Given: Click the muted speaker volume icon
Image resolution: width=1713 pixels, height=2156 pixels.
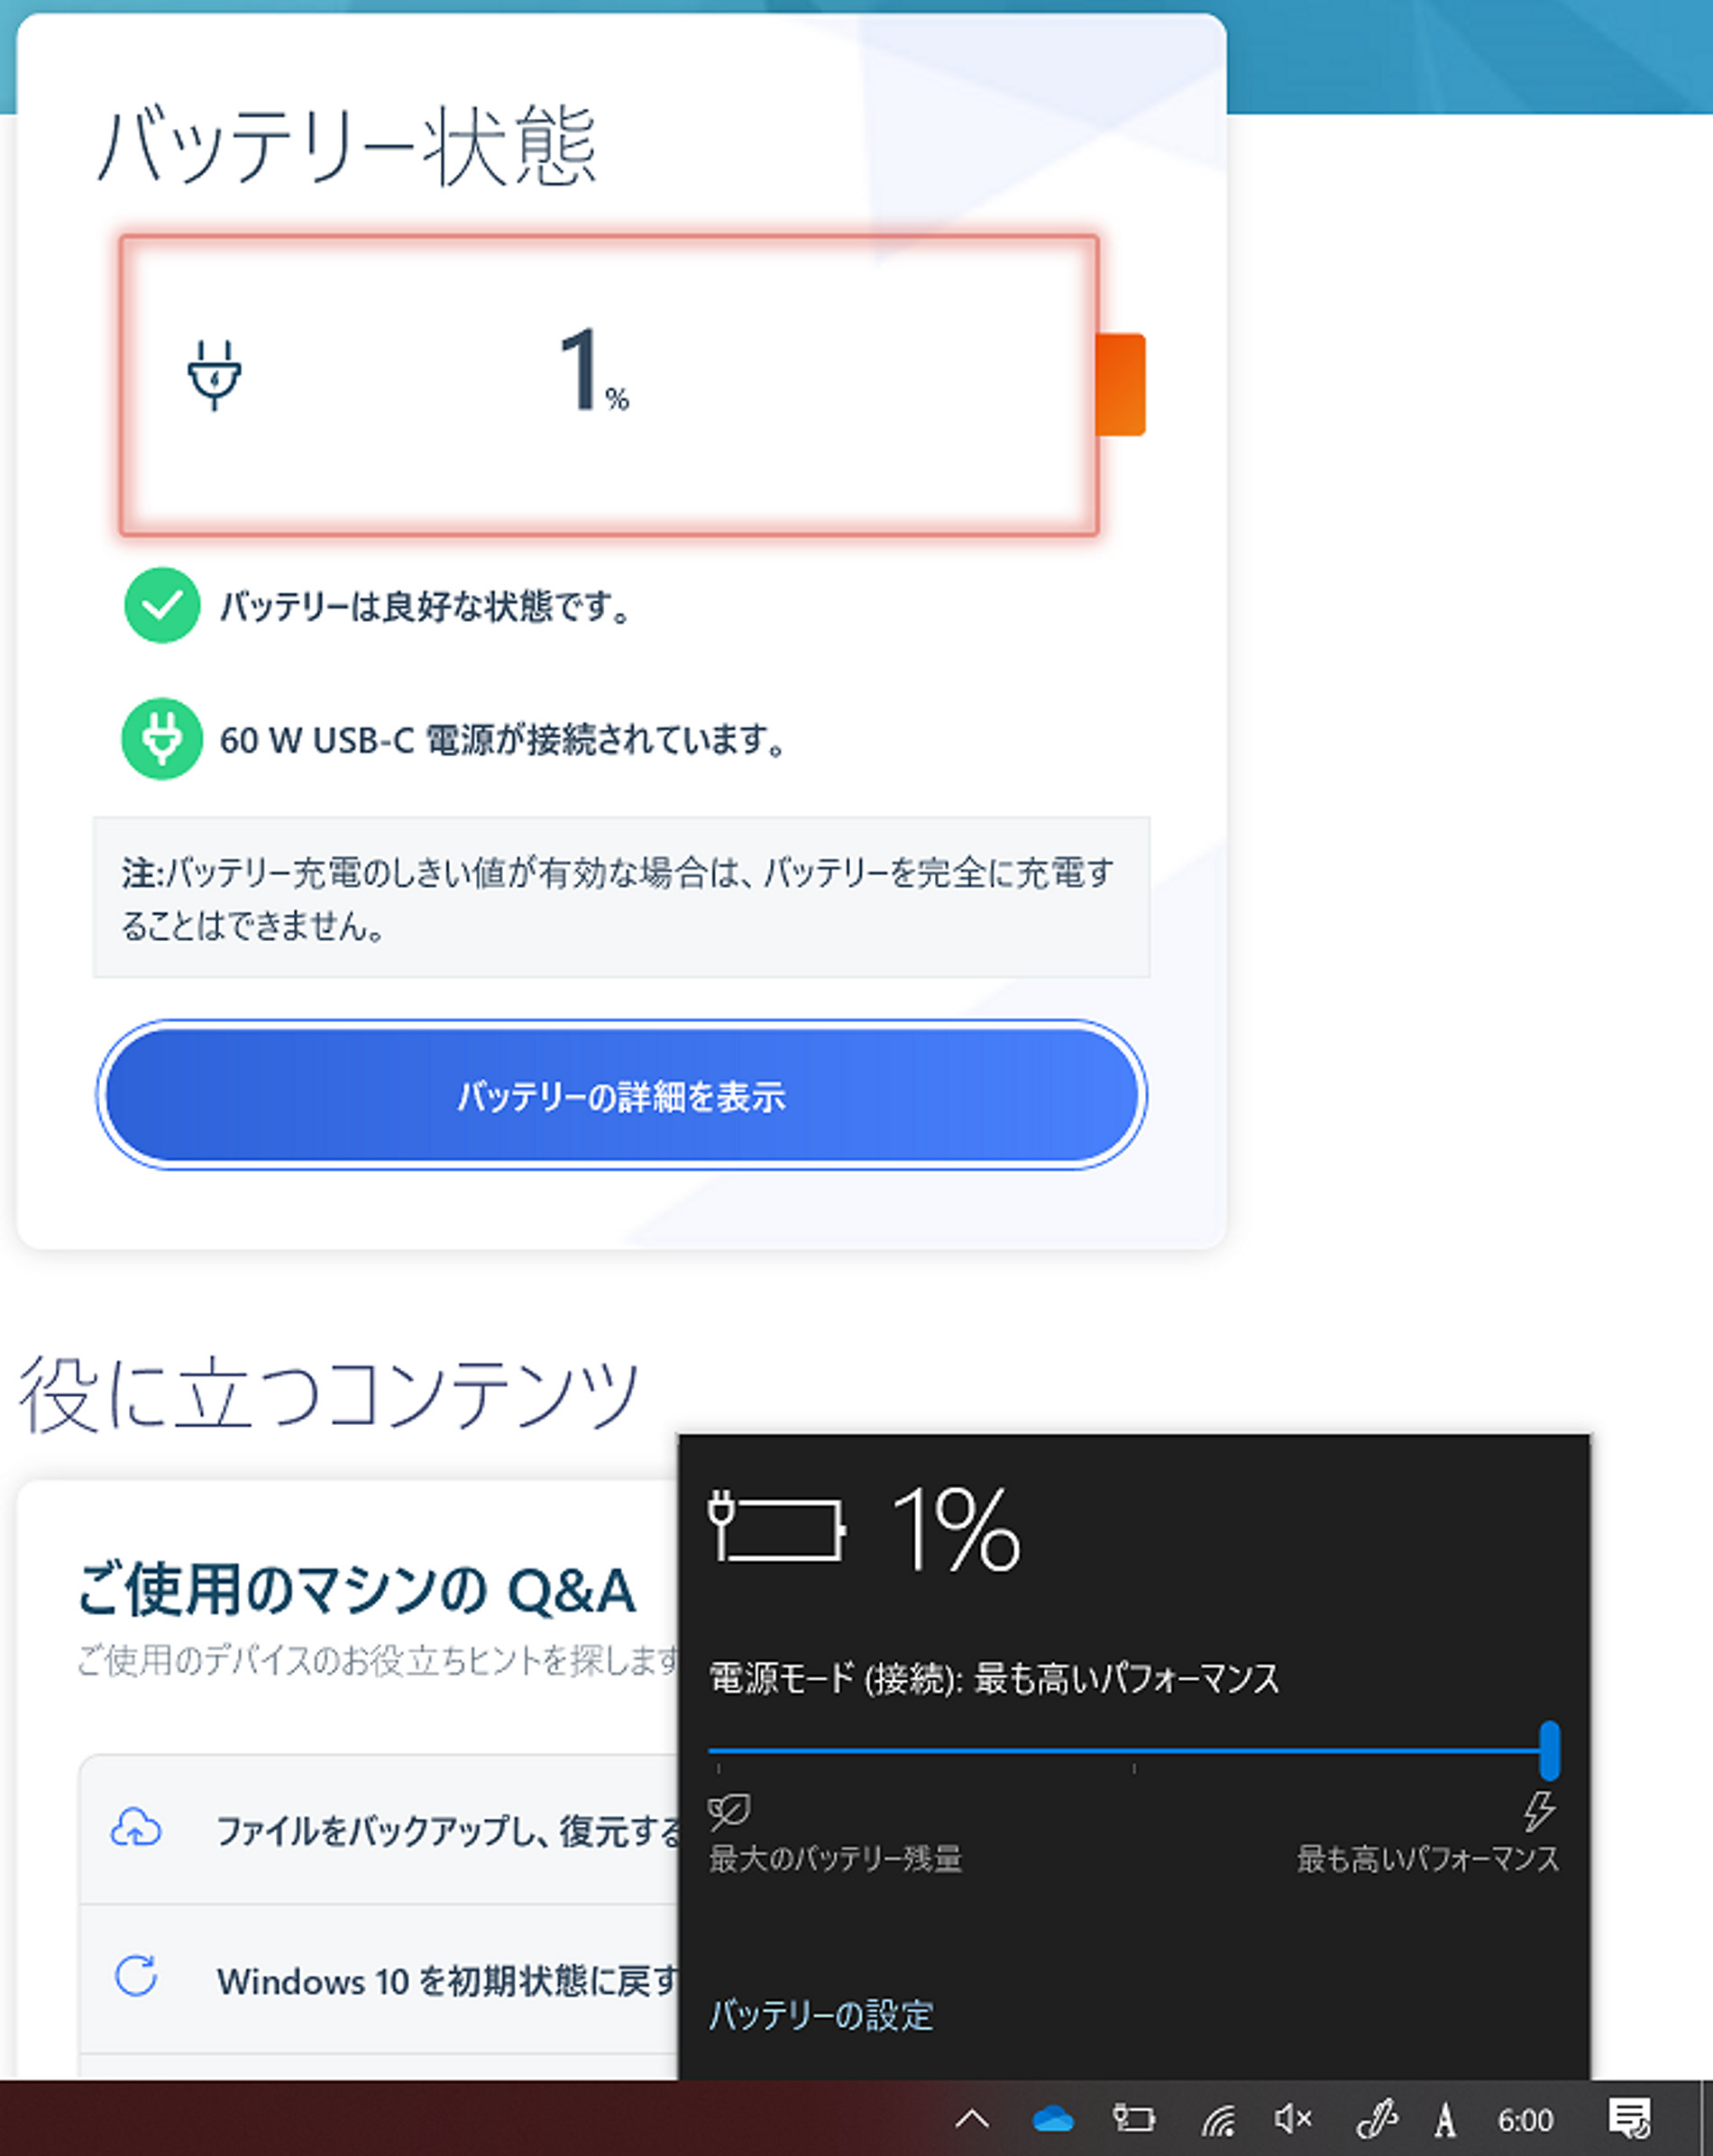Looking at the screenshot, I should (x=1293, y=2119).
